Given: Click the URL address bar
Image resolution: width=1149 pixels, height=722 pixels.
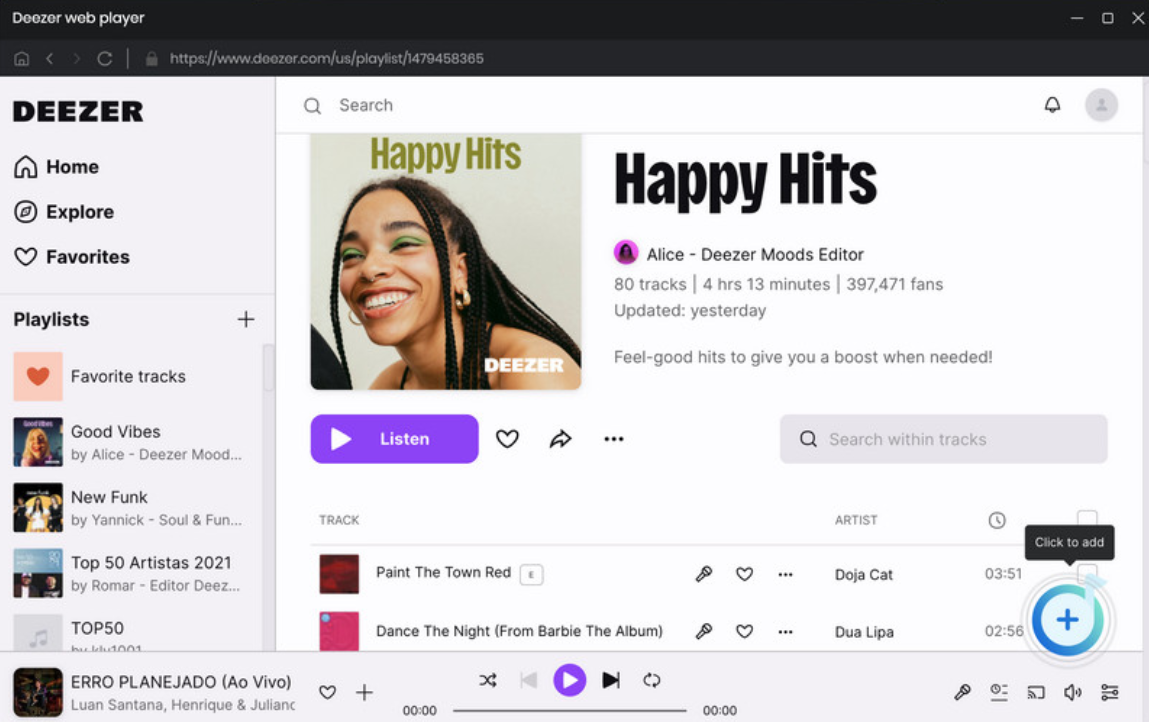Looking at the screenshot, I should point(327,59).
